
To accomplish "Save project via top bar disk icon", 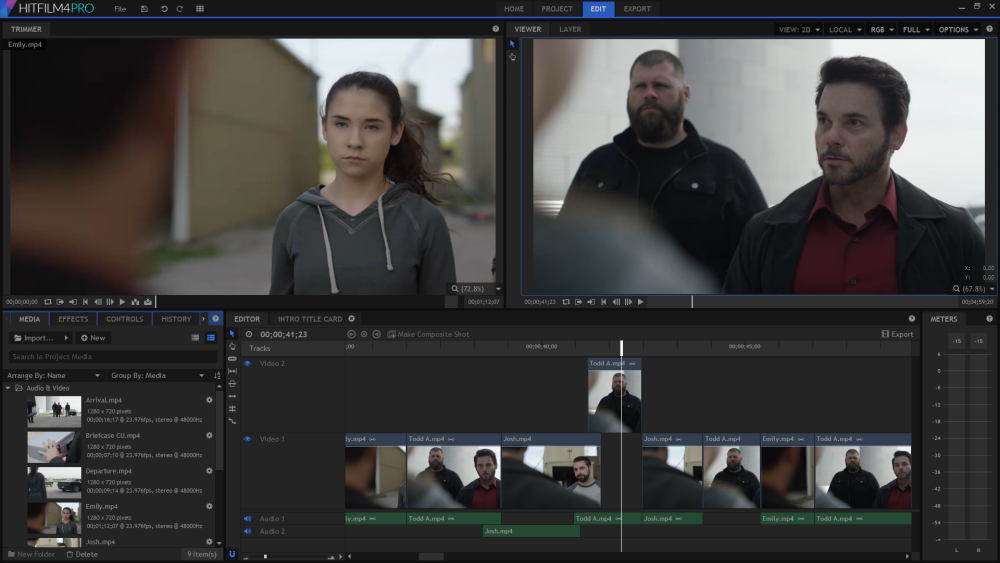I will tap(144, 9).
